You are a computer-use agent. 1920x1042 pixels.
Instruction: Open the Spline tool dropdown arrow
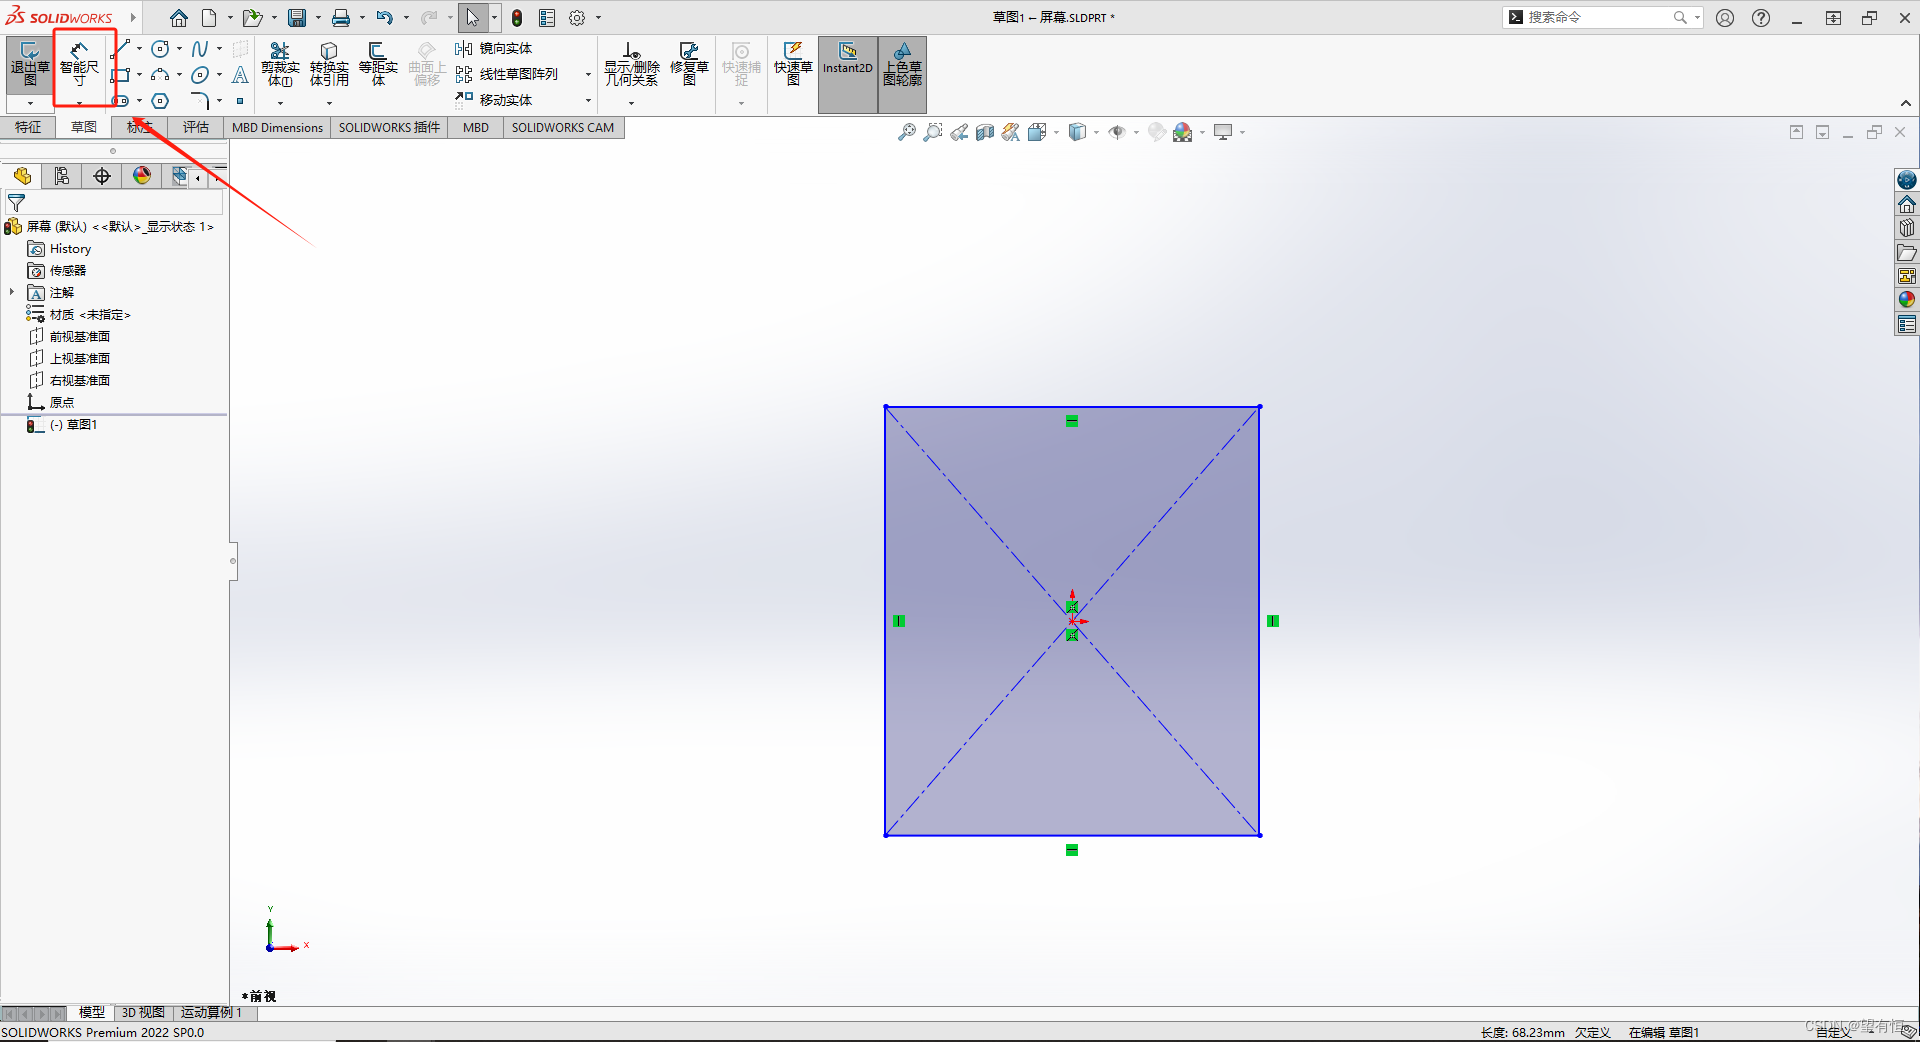(219, 48)
